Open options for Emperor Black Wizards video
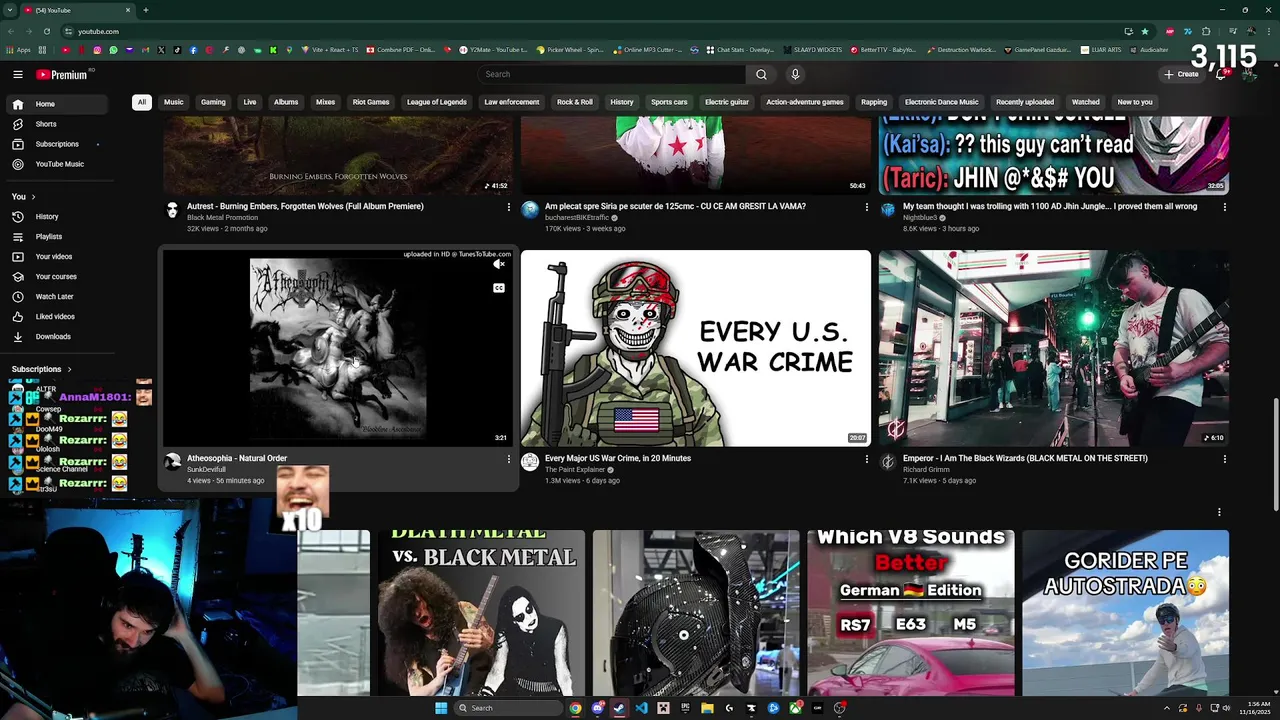 [x=1224, y=459]
